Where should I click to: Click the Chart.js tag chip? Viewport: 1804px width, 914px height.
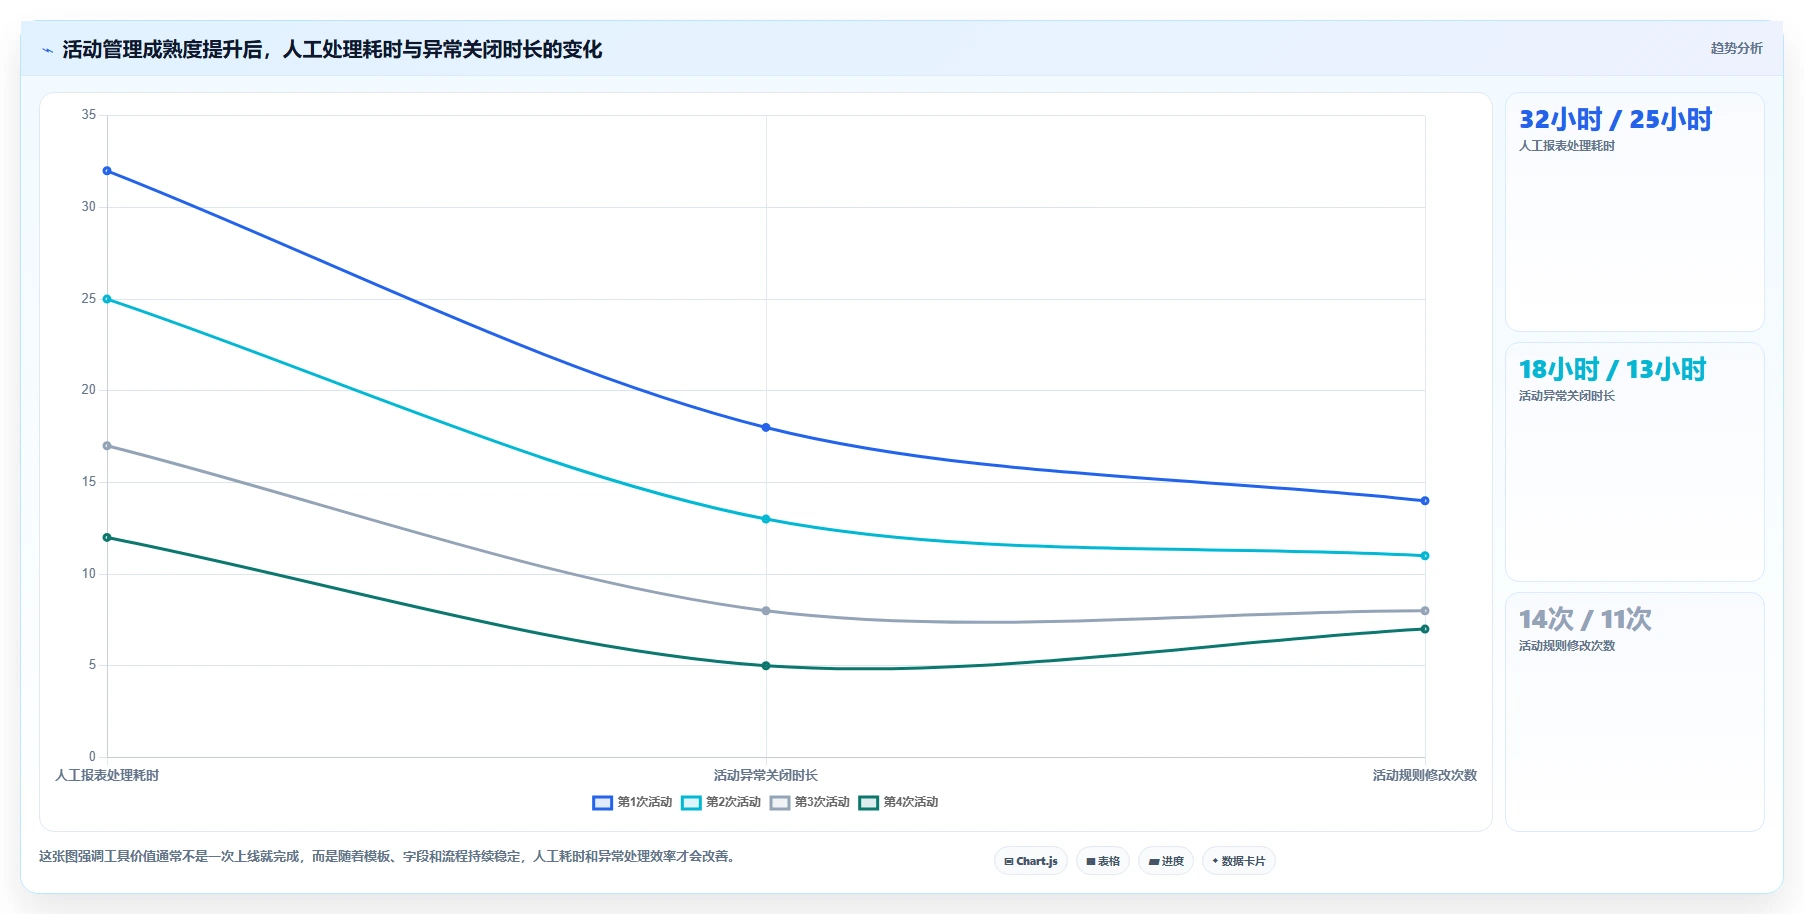tap(1031, 861)
